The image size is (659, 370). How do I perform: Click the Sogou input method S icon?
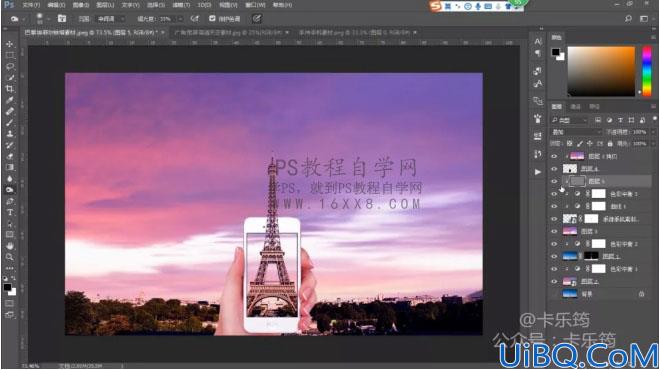(x=435, y=6)
